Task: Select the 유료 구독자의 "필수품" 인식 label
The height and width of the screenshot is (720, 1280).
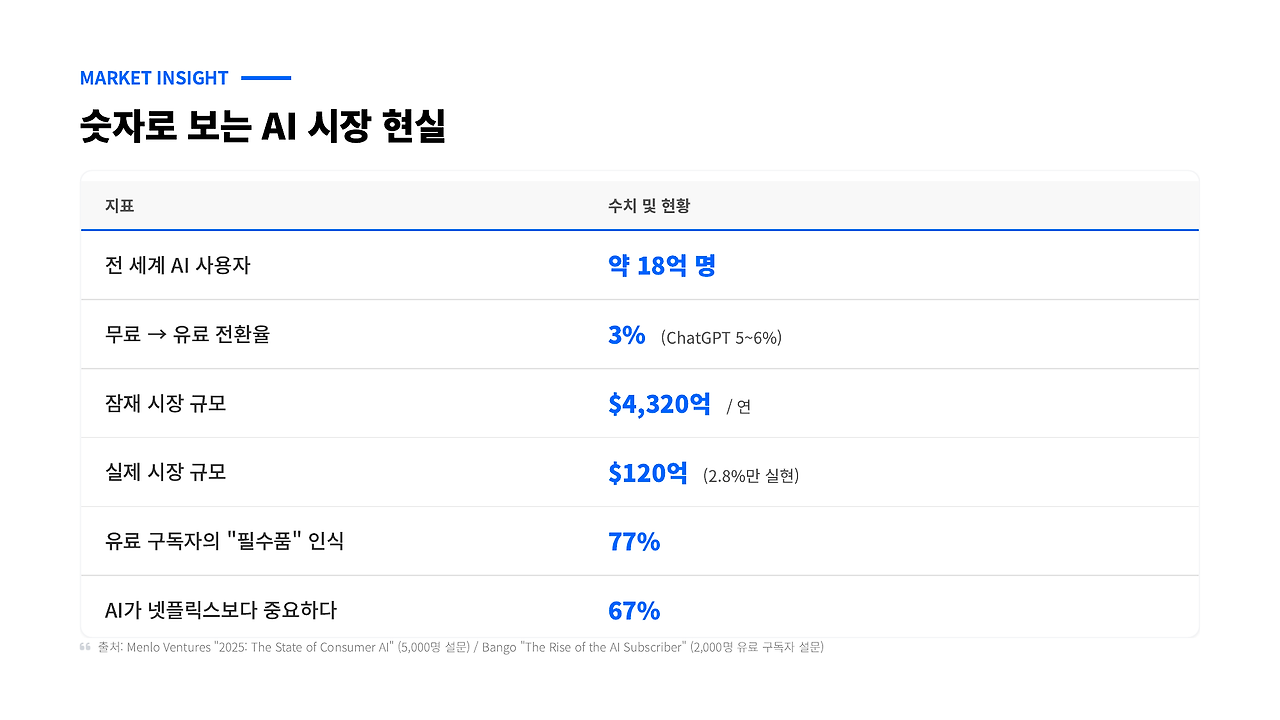Action: (224, 542)
